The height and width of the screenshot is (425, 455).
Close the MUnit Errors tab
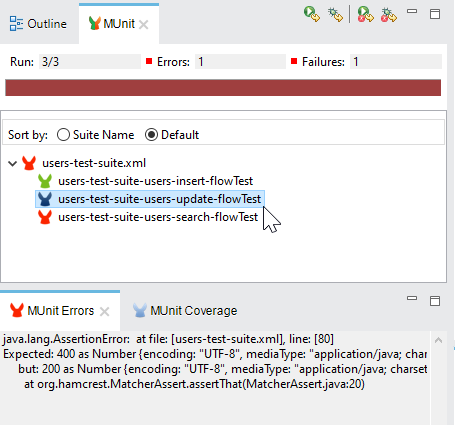(x=105, y=312)
